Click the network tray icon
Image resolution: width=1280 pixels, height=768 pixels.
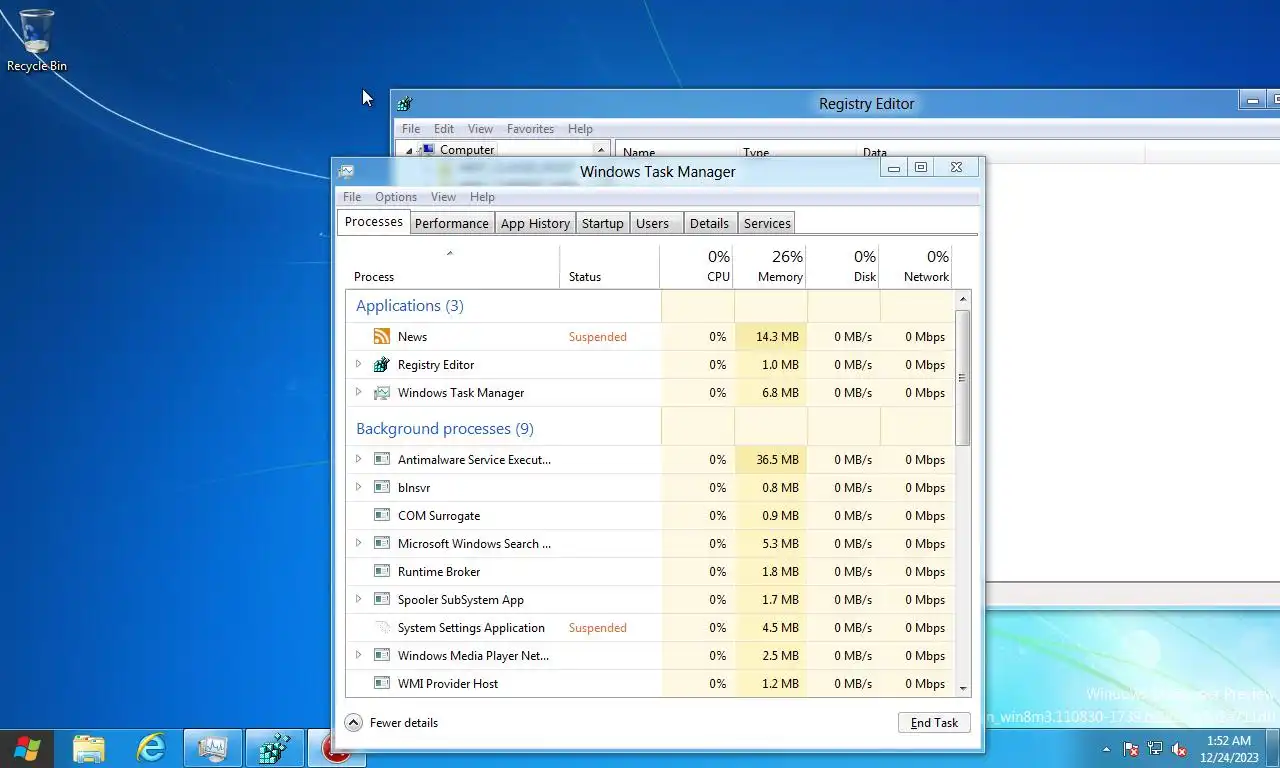pyautogui.click(x=1155, y=749)
